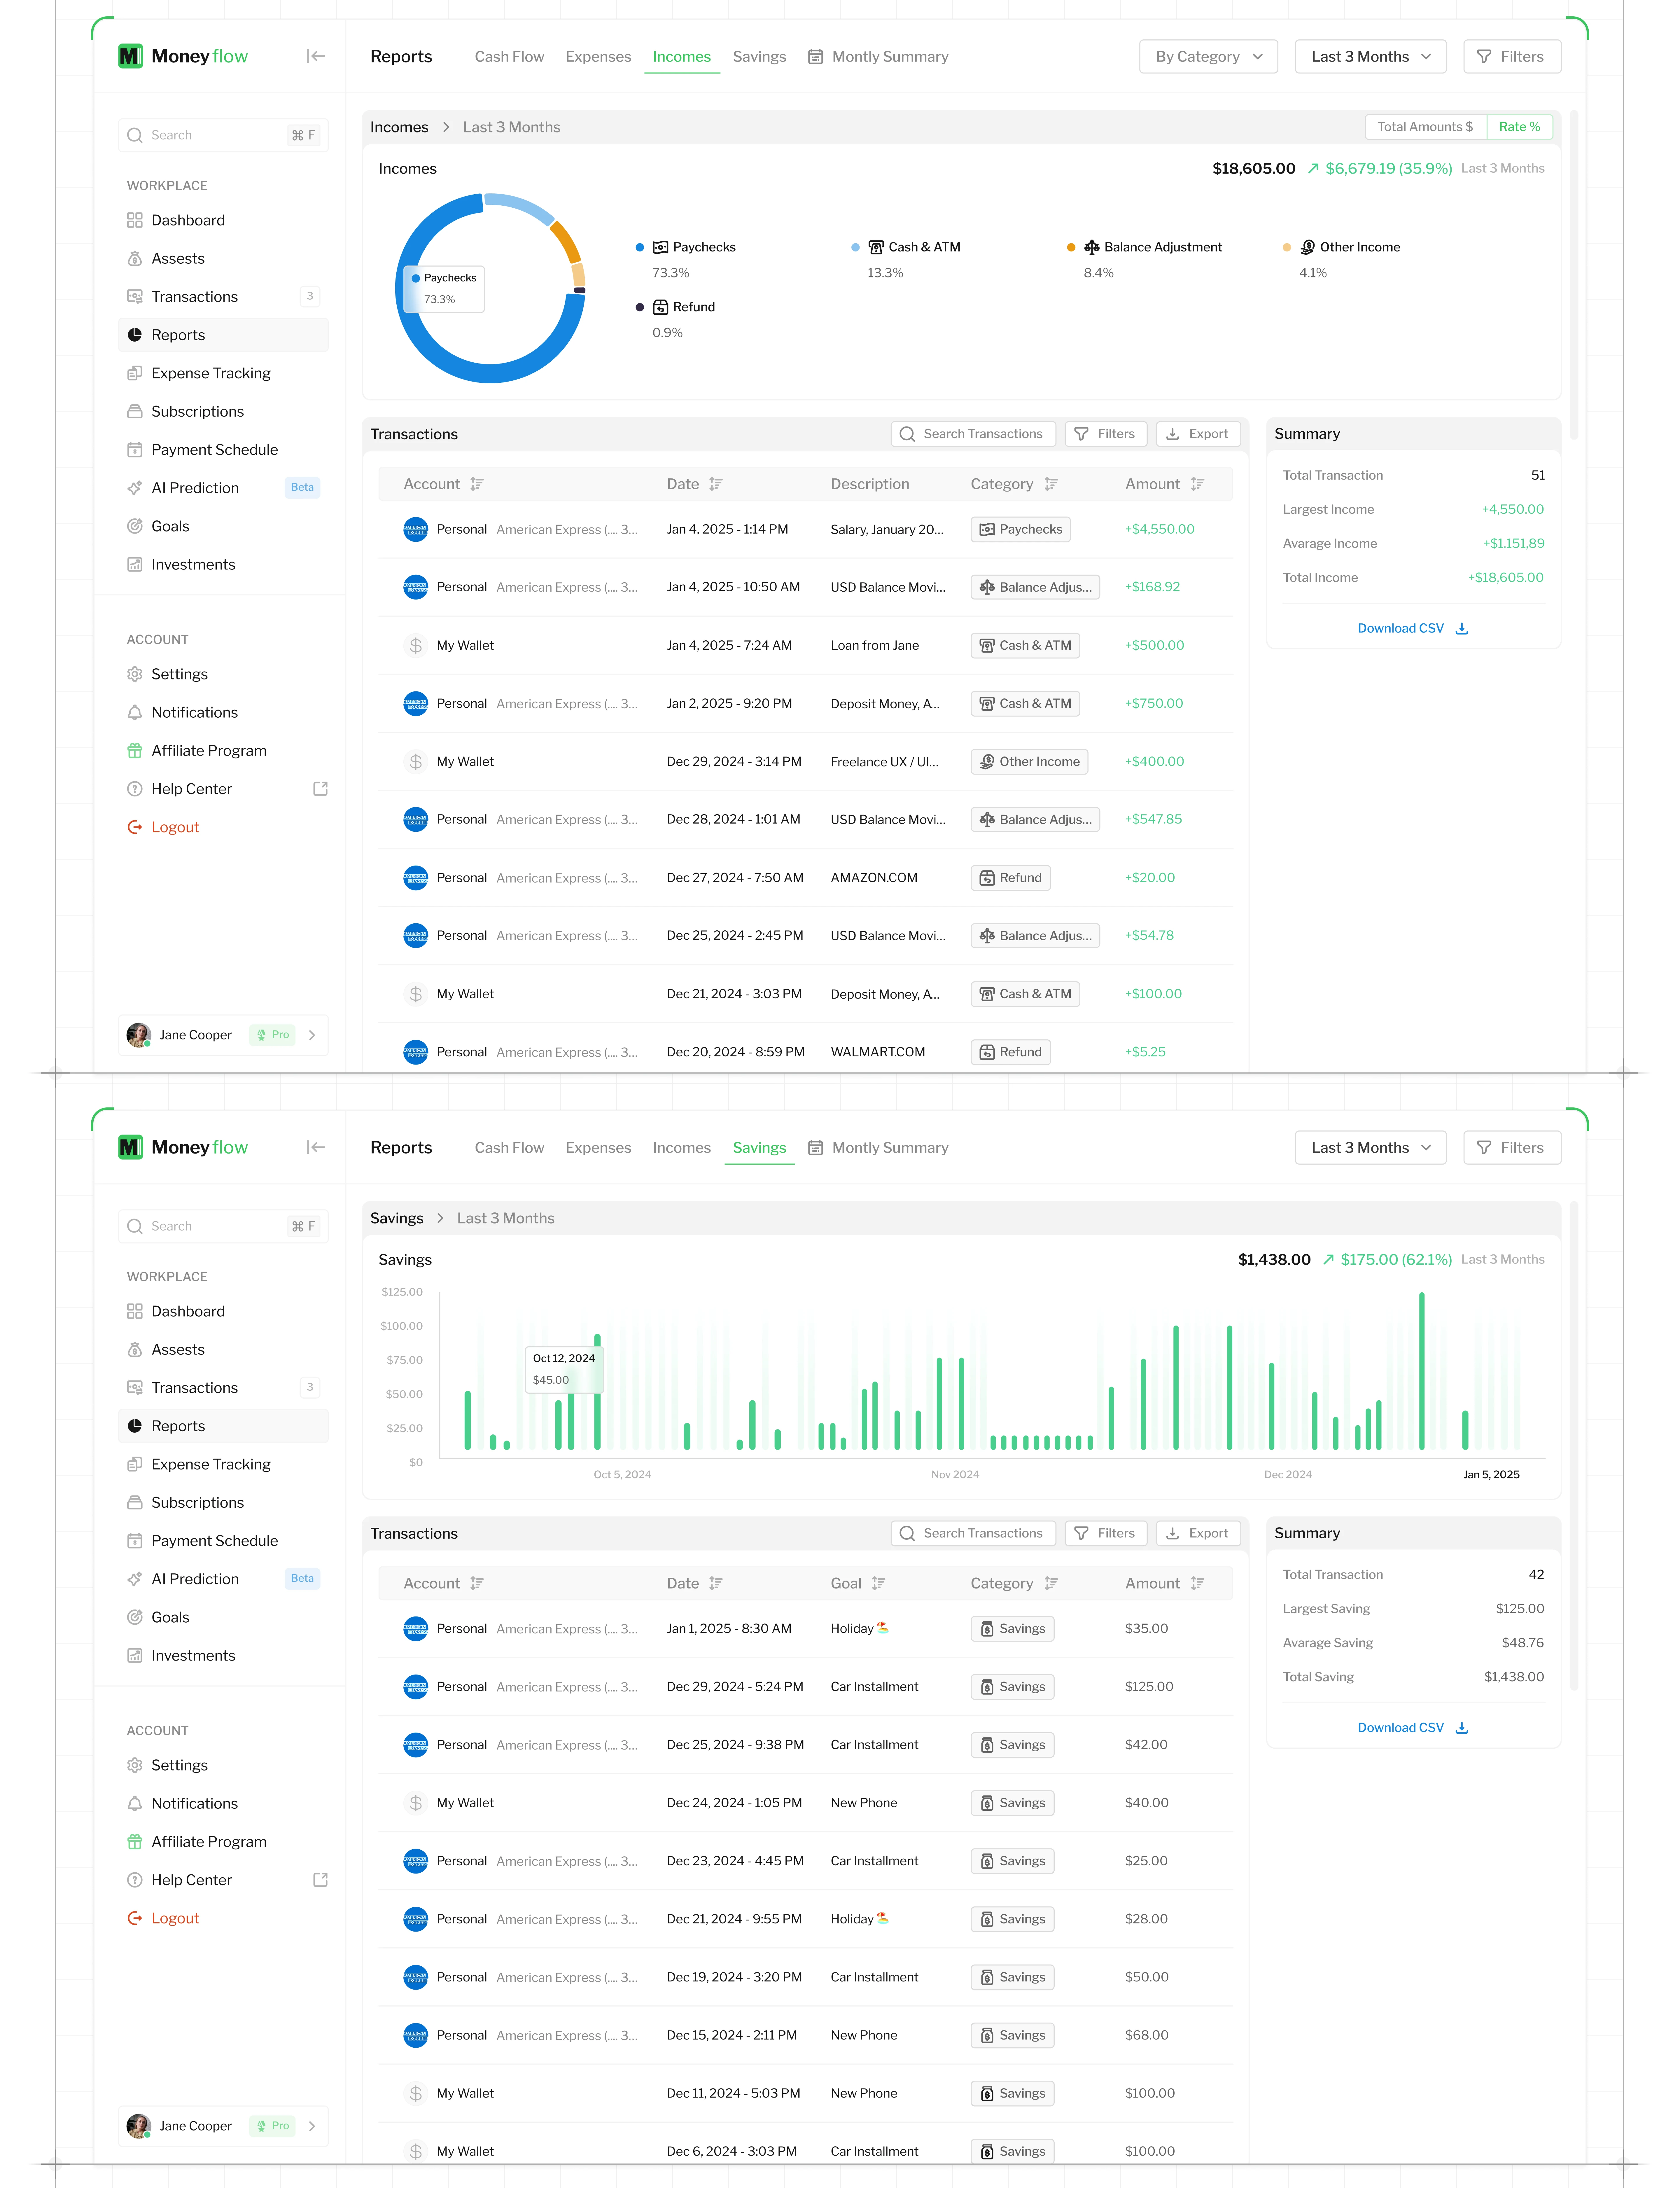The height and width of the screenshot is (2188, 1680).
Task: Sort by the Account column icon in Incomes
Action: 477,484
